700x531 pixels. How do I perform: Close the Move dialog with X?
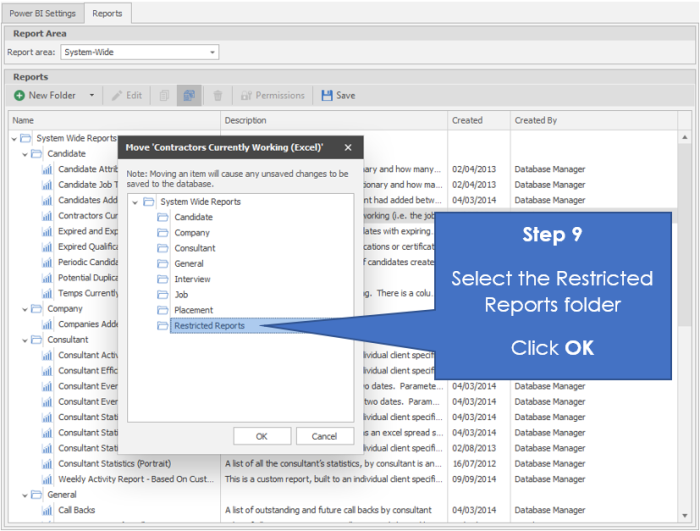point(348,148)
